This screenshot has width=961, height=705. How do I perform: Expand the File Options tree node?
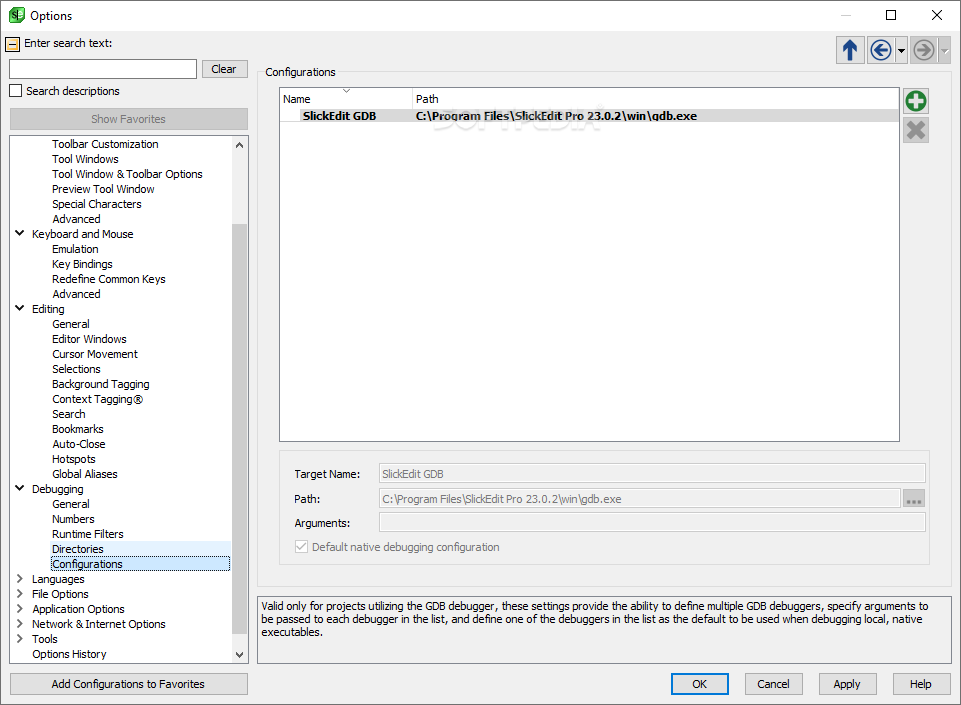[20, 593]
